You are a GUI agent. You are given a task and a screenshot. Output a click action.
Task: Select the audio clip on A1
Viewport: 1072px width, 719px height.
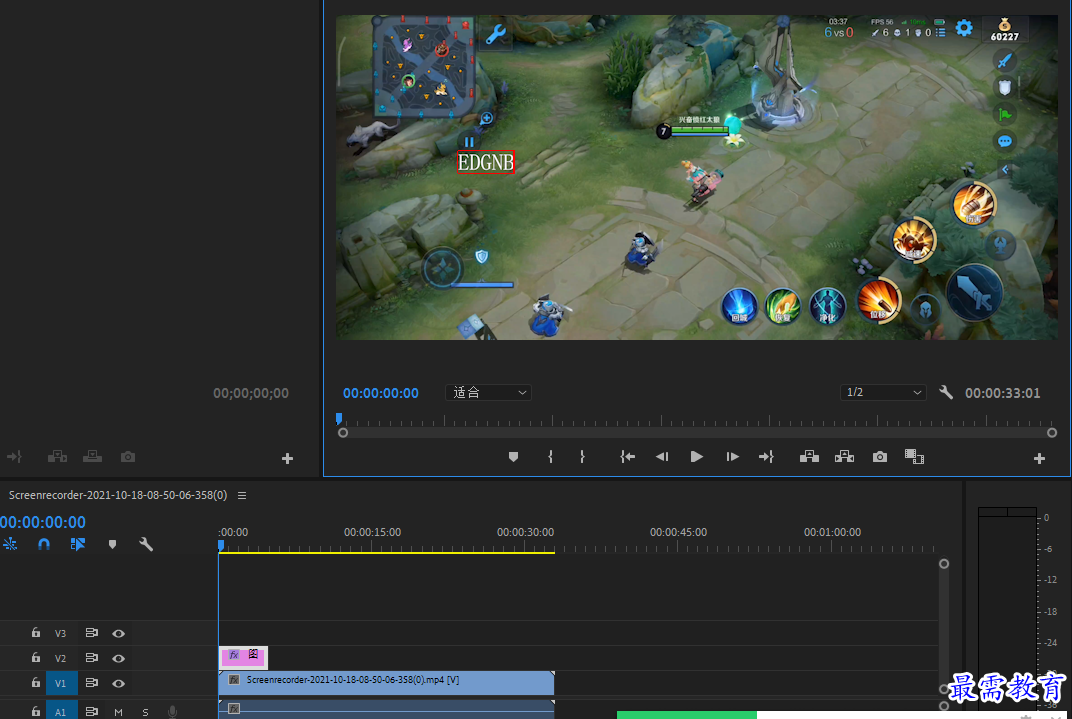(x=386, y=709)
